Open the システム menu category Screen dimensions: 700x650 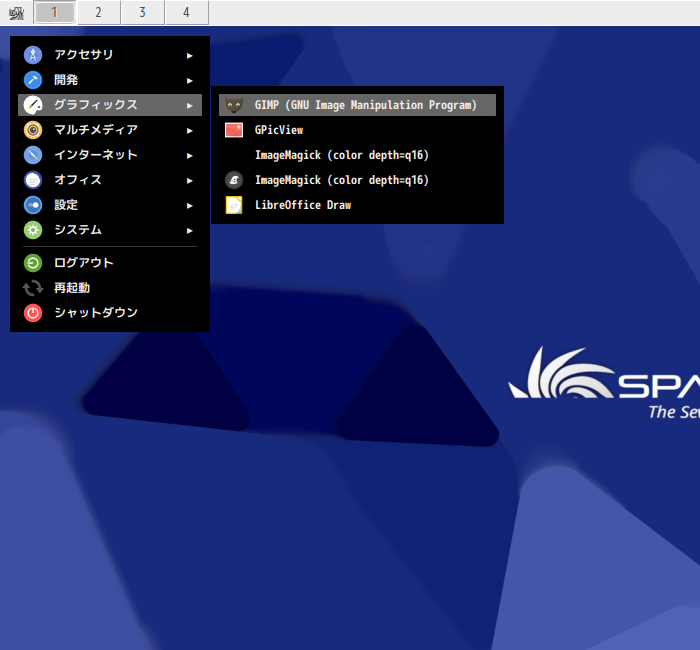tap(110, 230)
